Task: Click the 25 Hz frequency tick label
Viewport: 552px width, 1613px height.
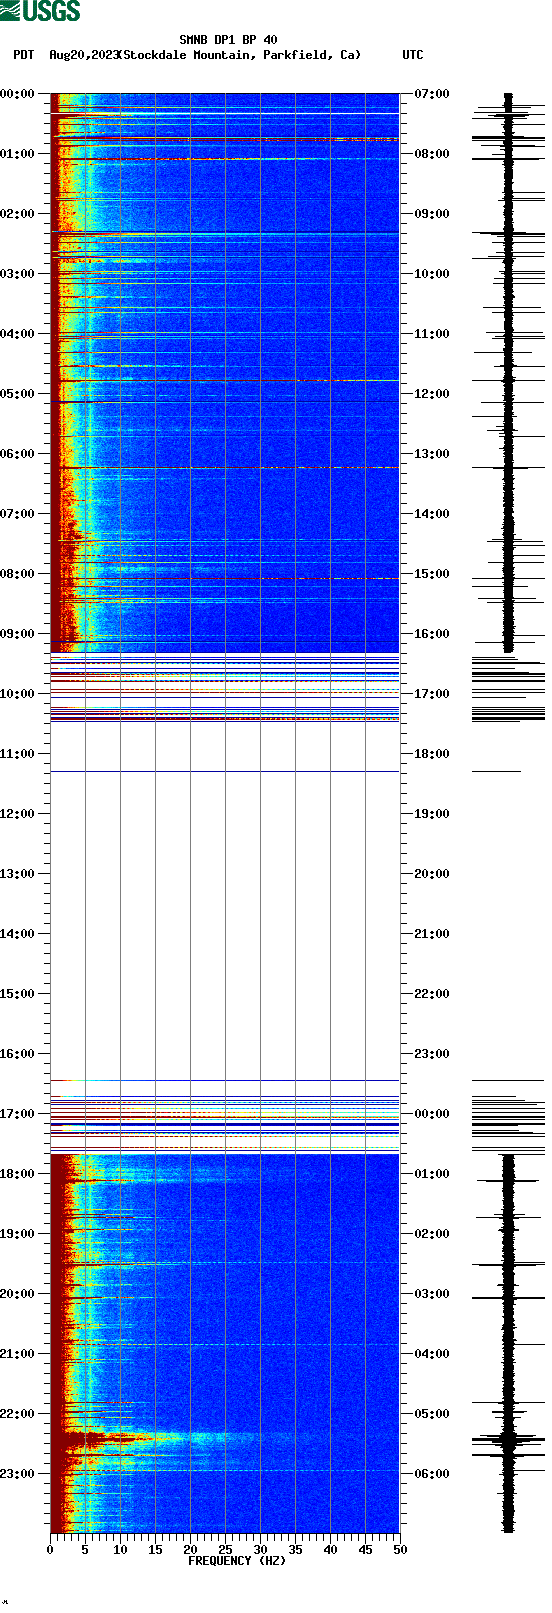Action: [x=225, y=1550]
